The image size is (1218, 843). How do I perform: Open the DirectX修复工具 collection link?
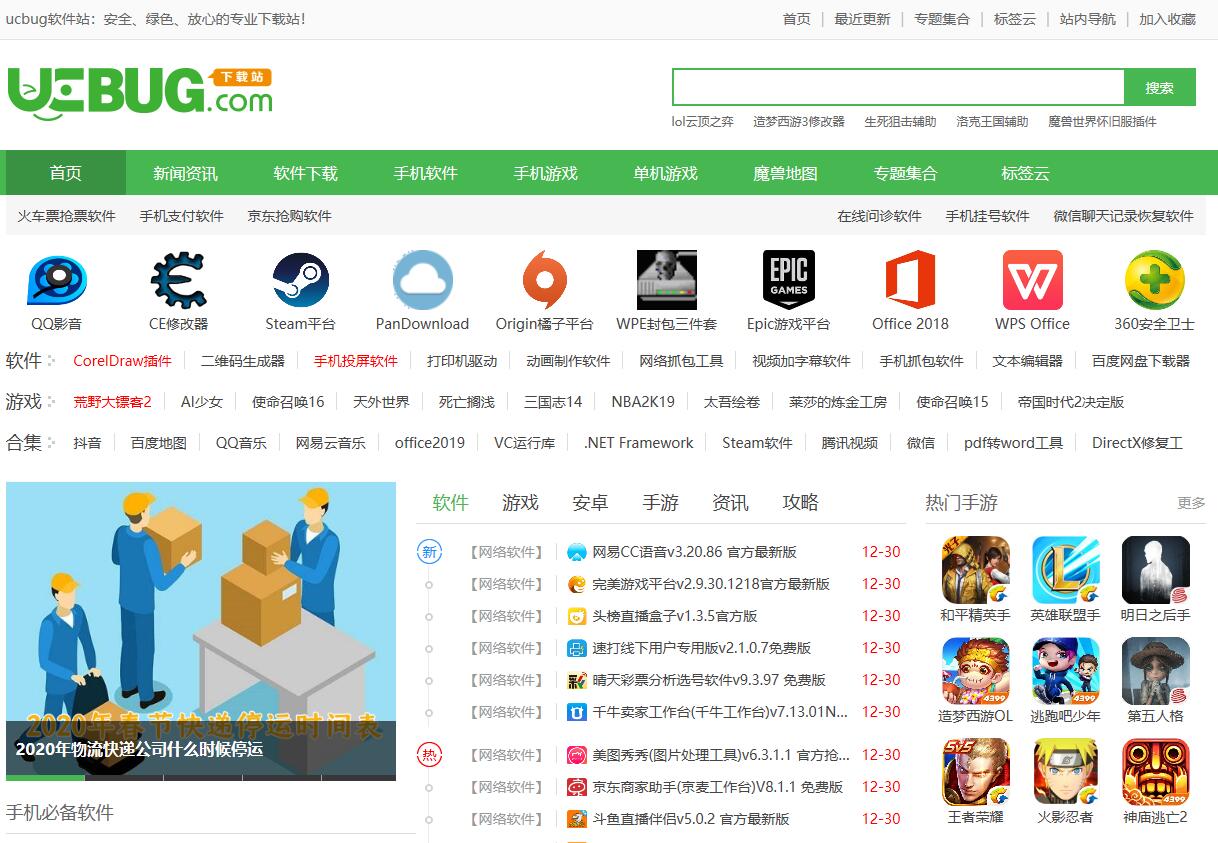1138,443
